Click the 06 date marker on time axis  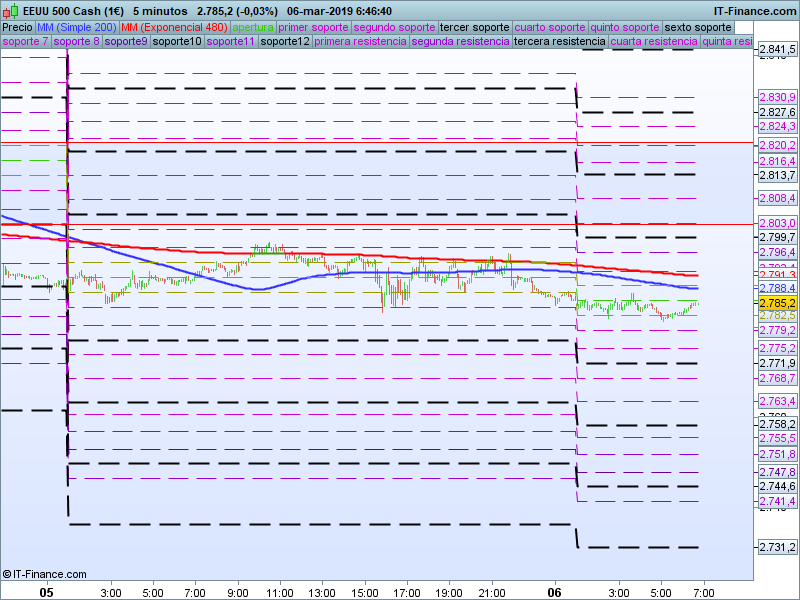click(x=555, y=592)
